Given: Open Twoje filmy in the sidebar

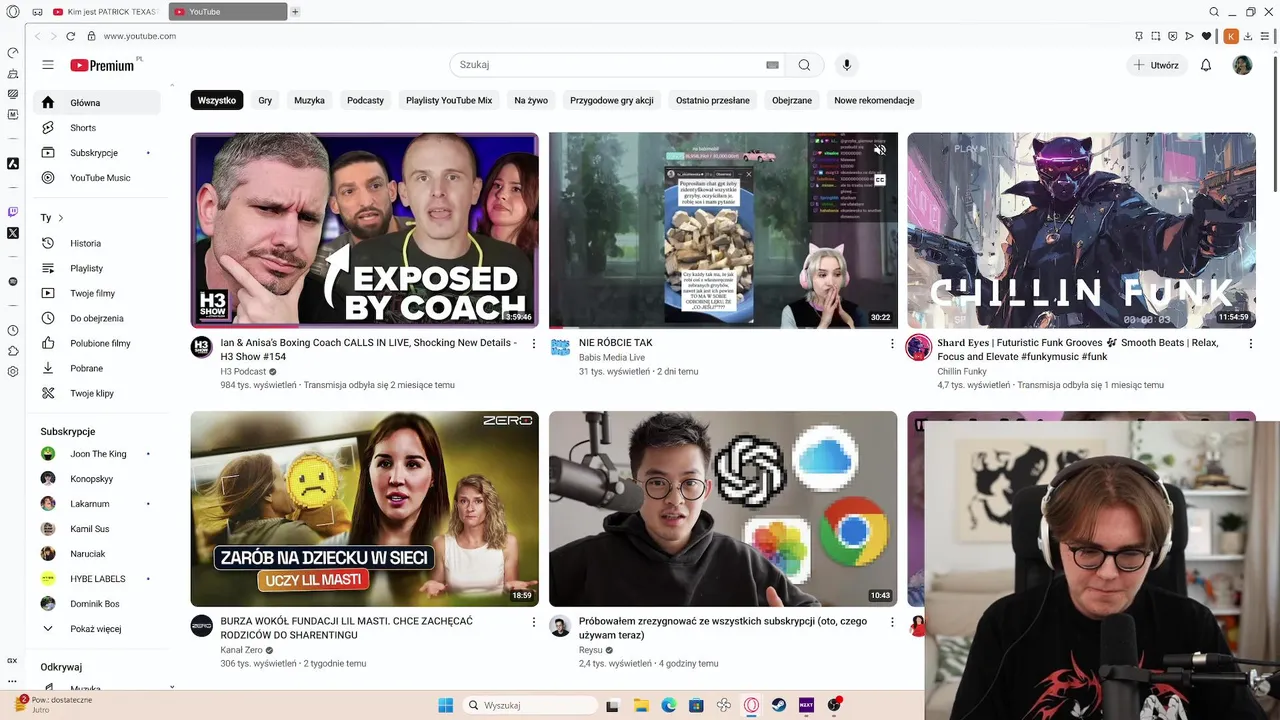Looking at the screenshot, I should pyautogui.click(x=96, y=293).
